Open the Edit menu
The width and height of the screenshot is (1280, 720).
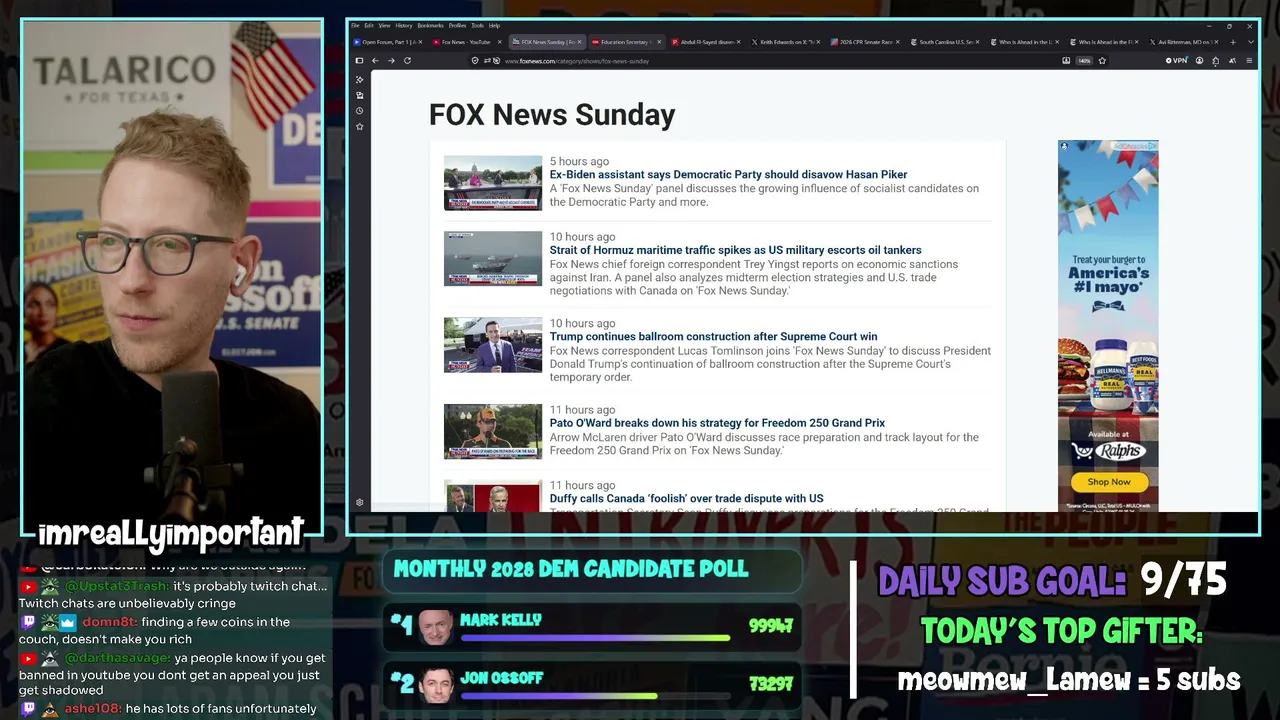point(369,25)
